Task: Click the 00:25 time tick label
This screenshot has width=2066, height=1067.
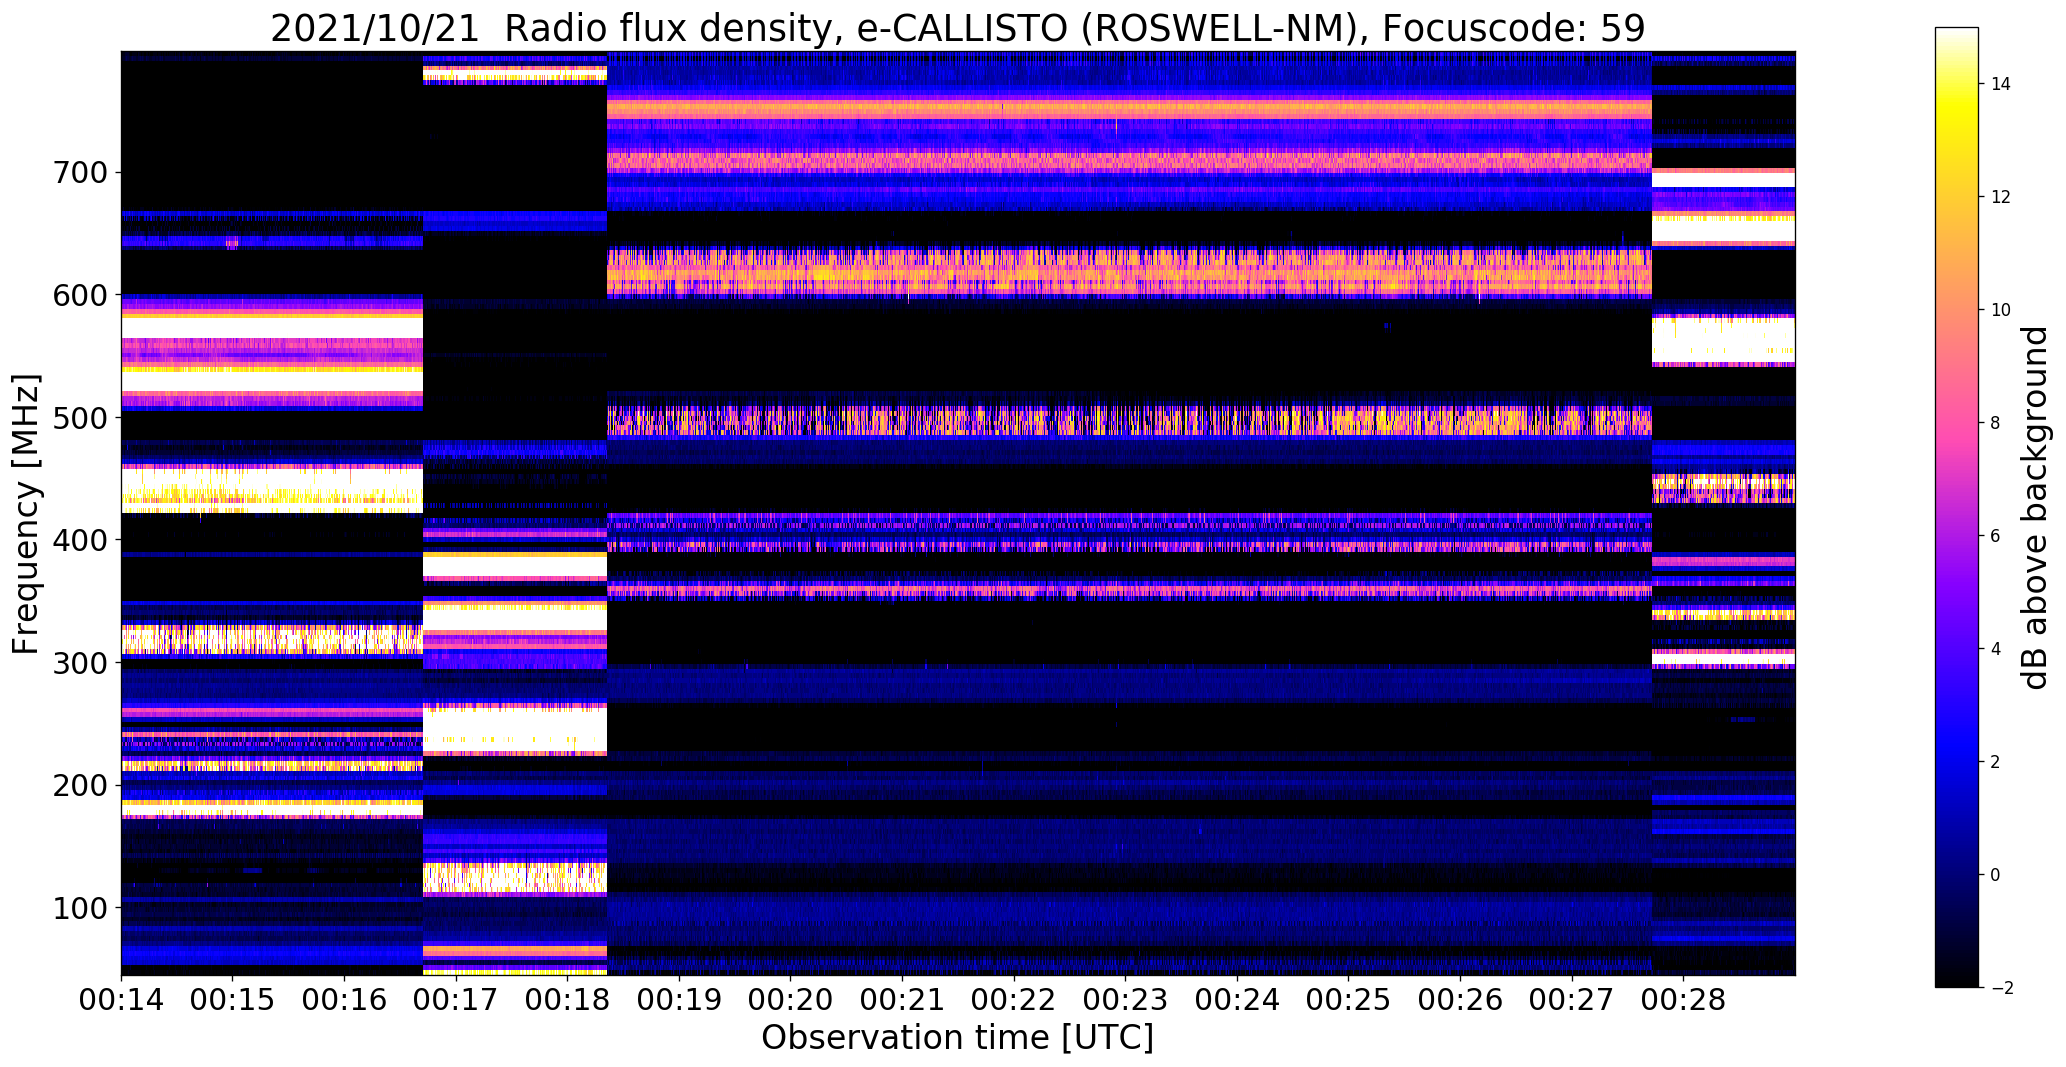Action: tap(1348, 1000)
